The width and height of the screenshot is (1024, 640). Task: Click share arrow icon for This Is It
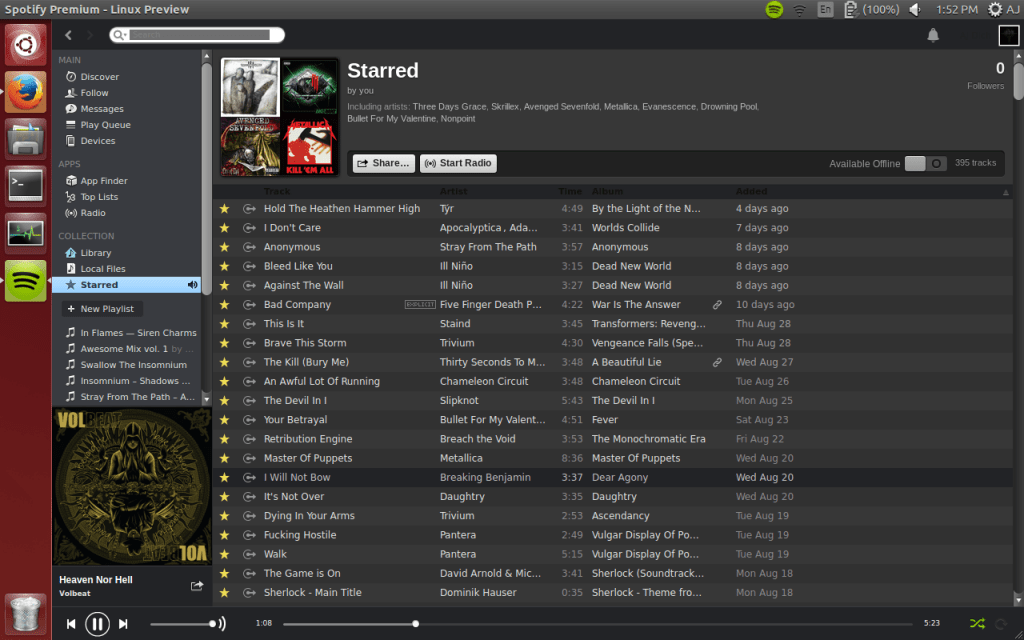coord(249,324)
